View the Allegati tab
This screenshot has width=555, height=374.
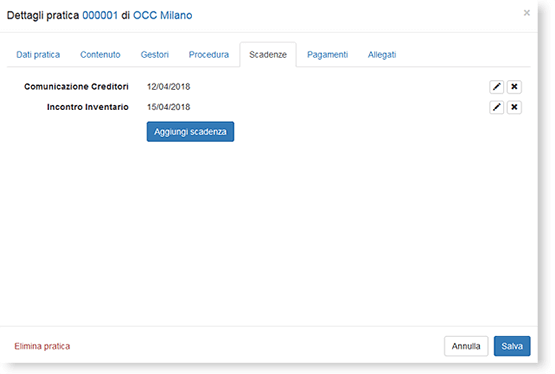pyautogui.click(x=382, y=55)
